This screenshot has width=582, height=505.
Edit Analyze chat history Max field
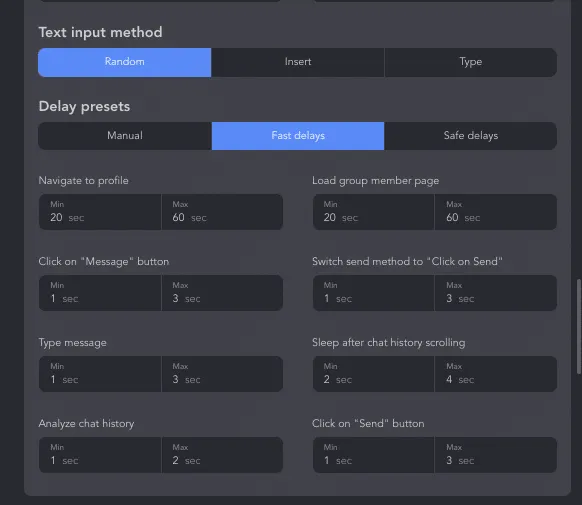pyautogui.click(x=222, y=455)
